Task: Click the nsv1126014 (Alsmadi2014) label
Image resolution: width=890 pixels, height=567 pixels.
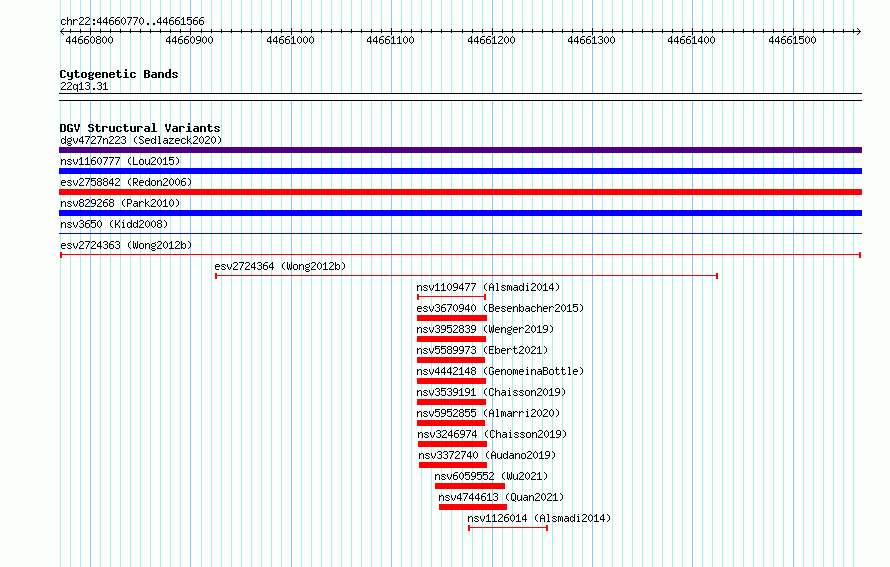Action: (539, 518)
